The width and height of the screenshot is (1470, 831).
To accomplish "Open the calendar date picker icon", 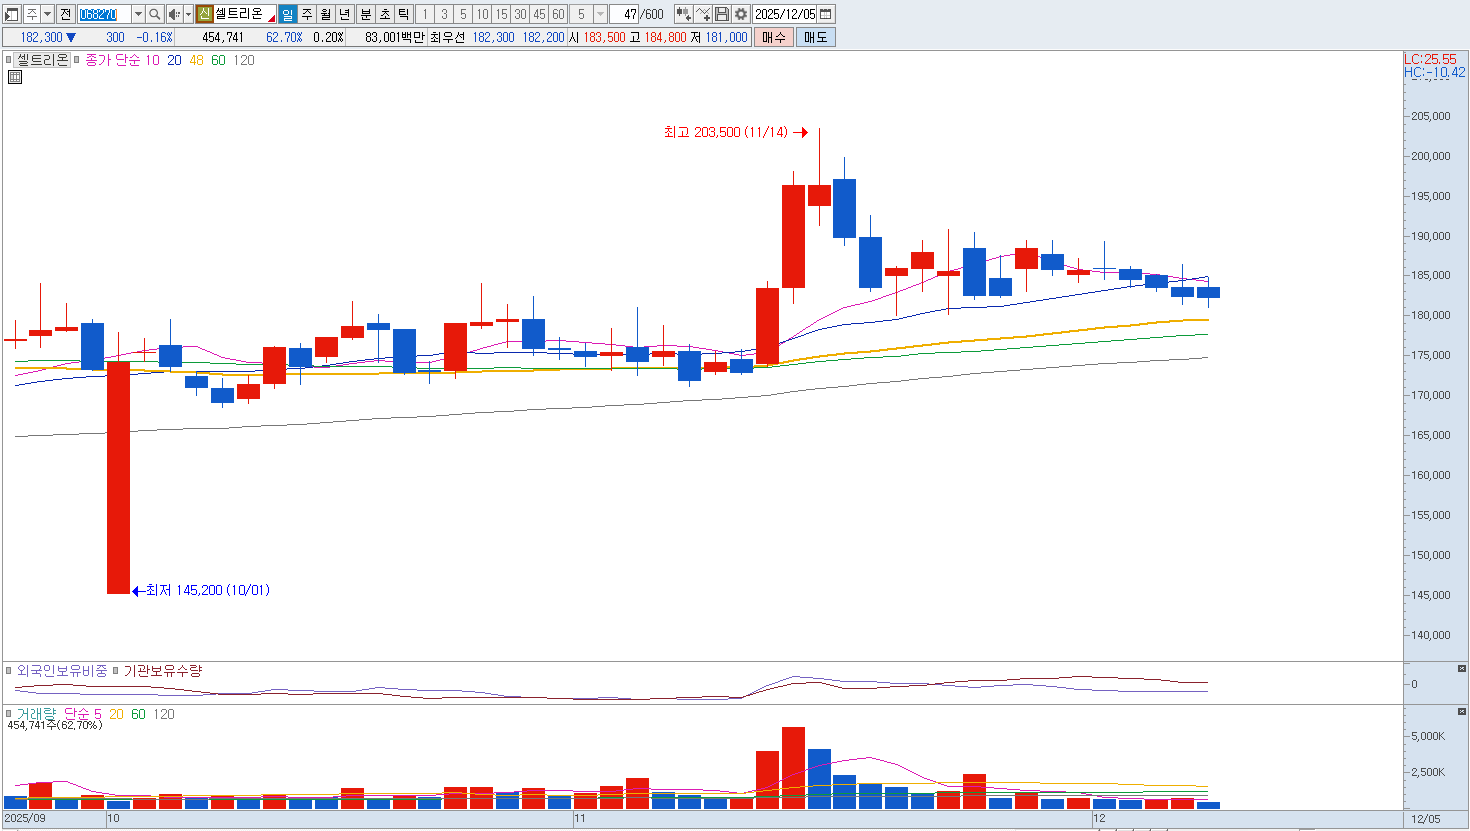I will (826, 14).
